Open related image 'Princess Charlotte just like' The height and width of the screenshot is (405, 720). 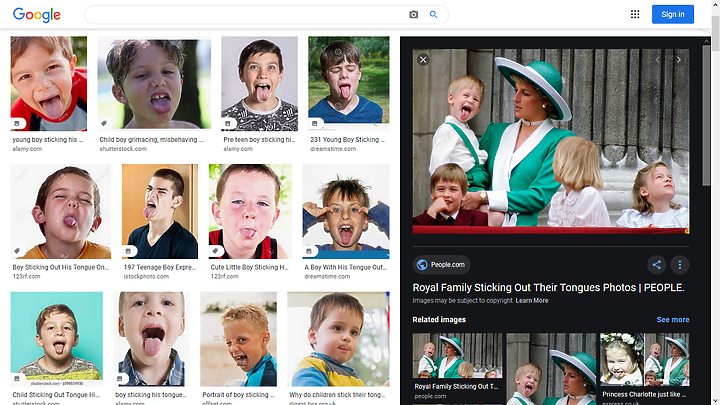(x=645, y=359)
